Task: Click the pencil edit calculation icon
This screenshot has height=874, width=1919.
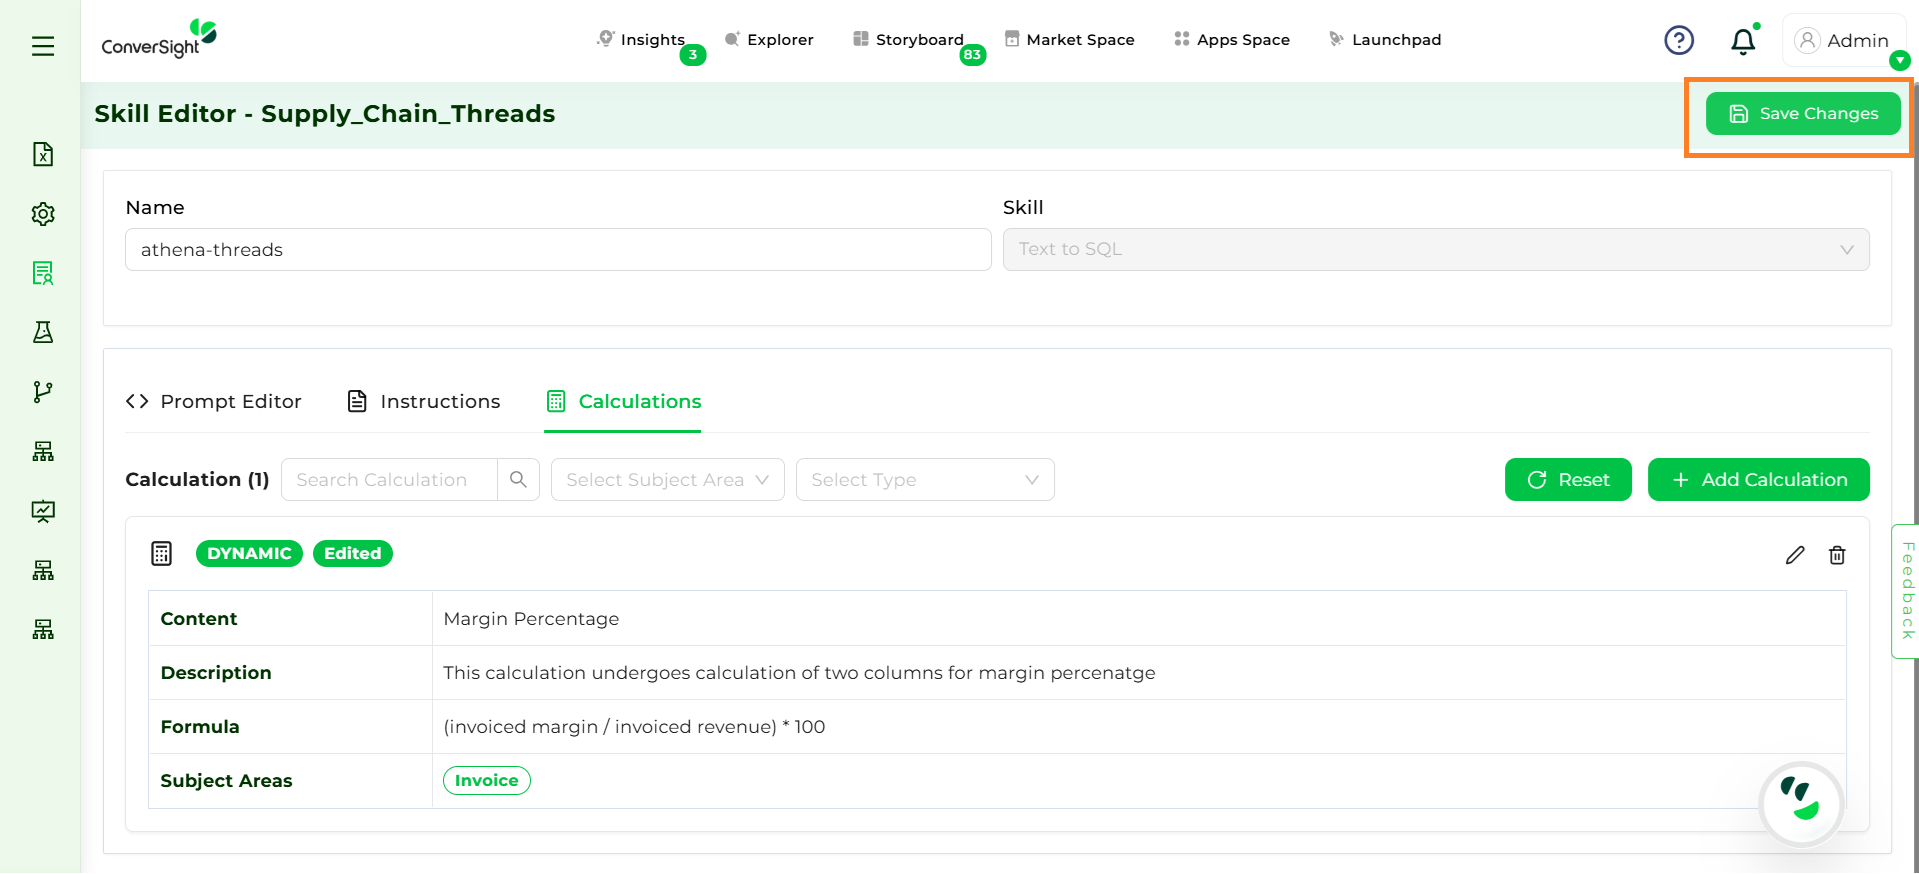Action: [x=1795, y=555]
